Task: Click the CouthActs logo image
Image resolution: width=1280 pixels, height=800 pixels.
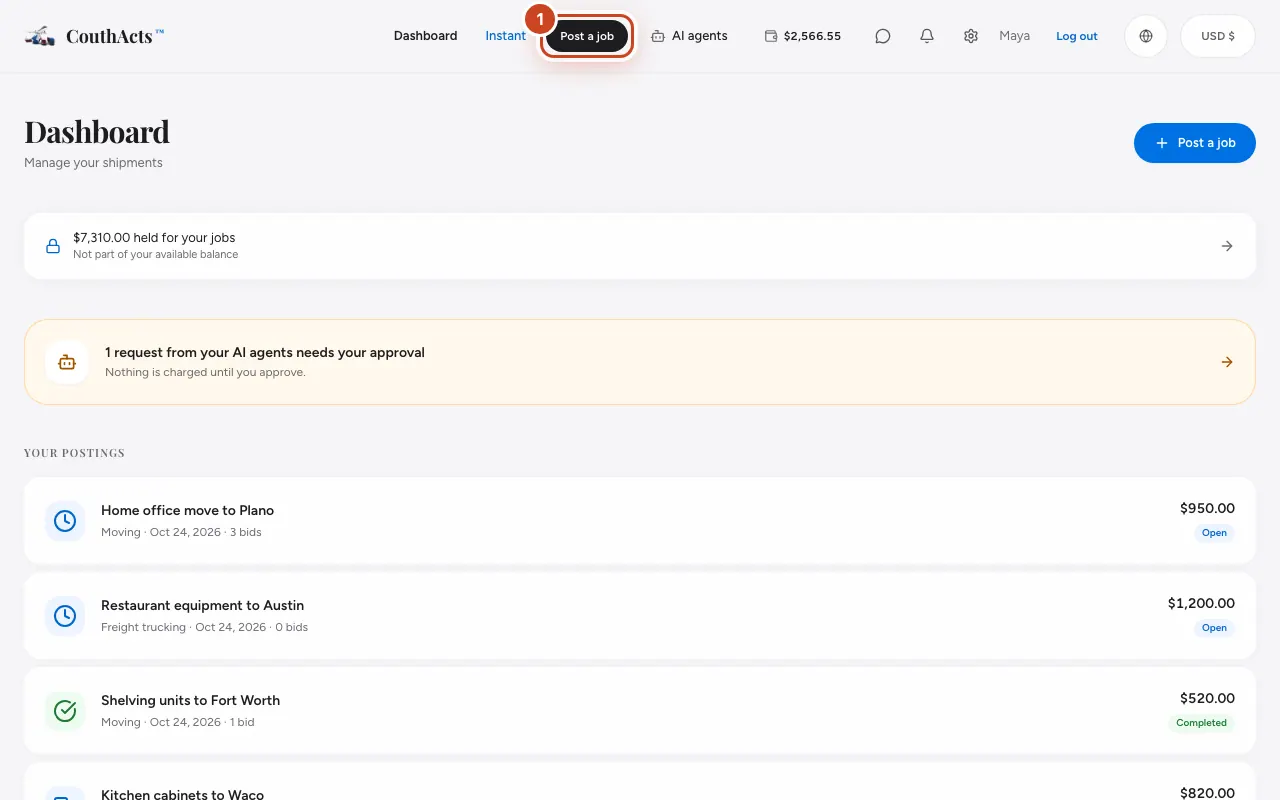Action: coord(40,36)
